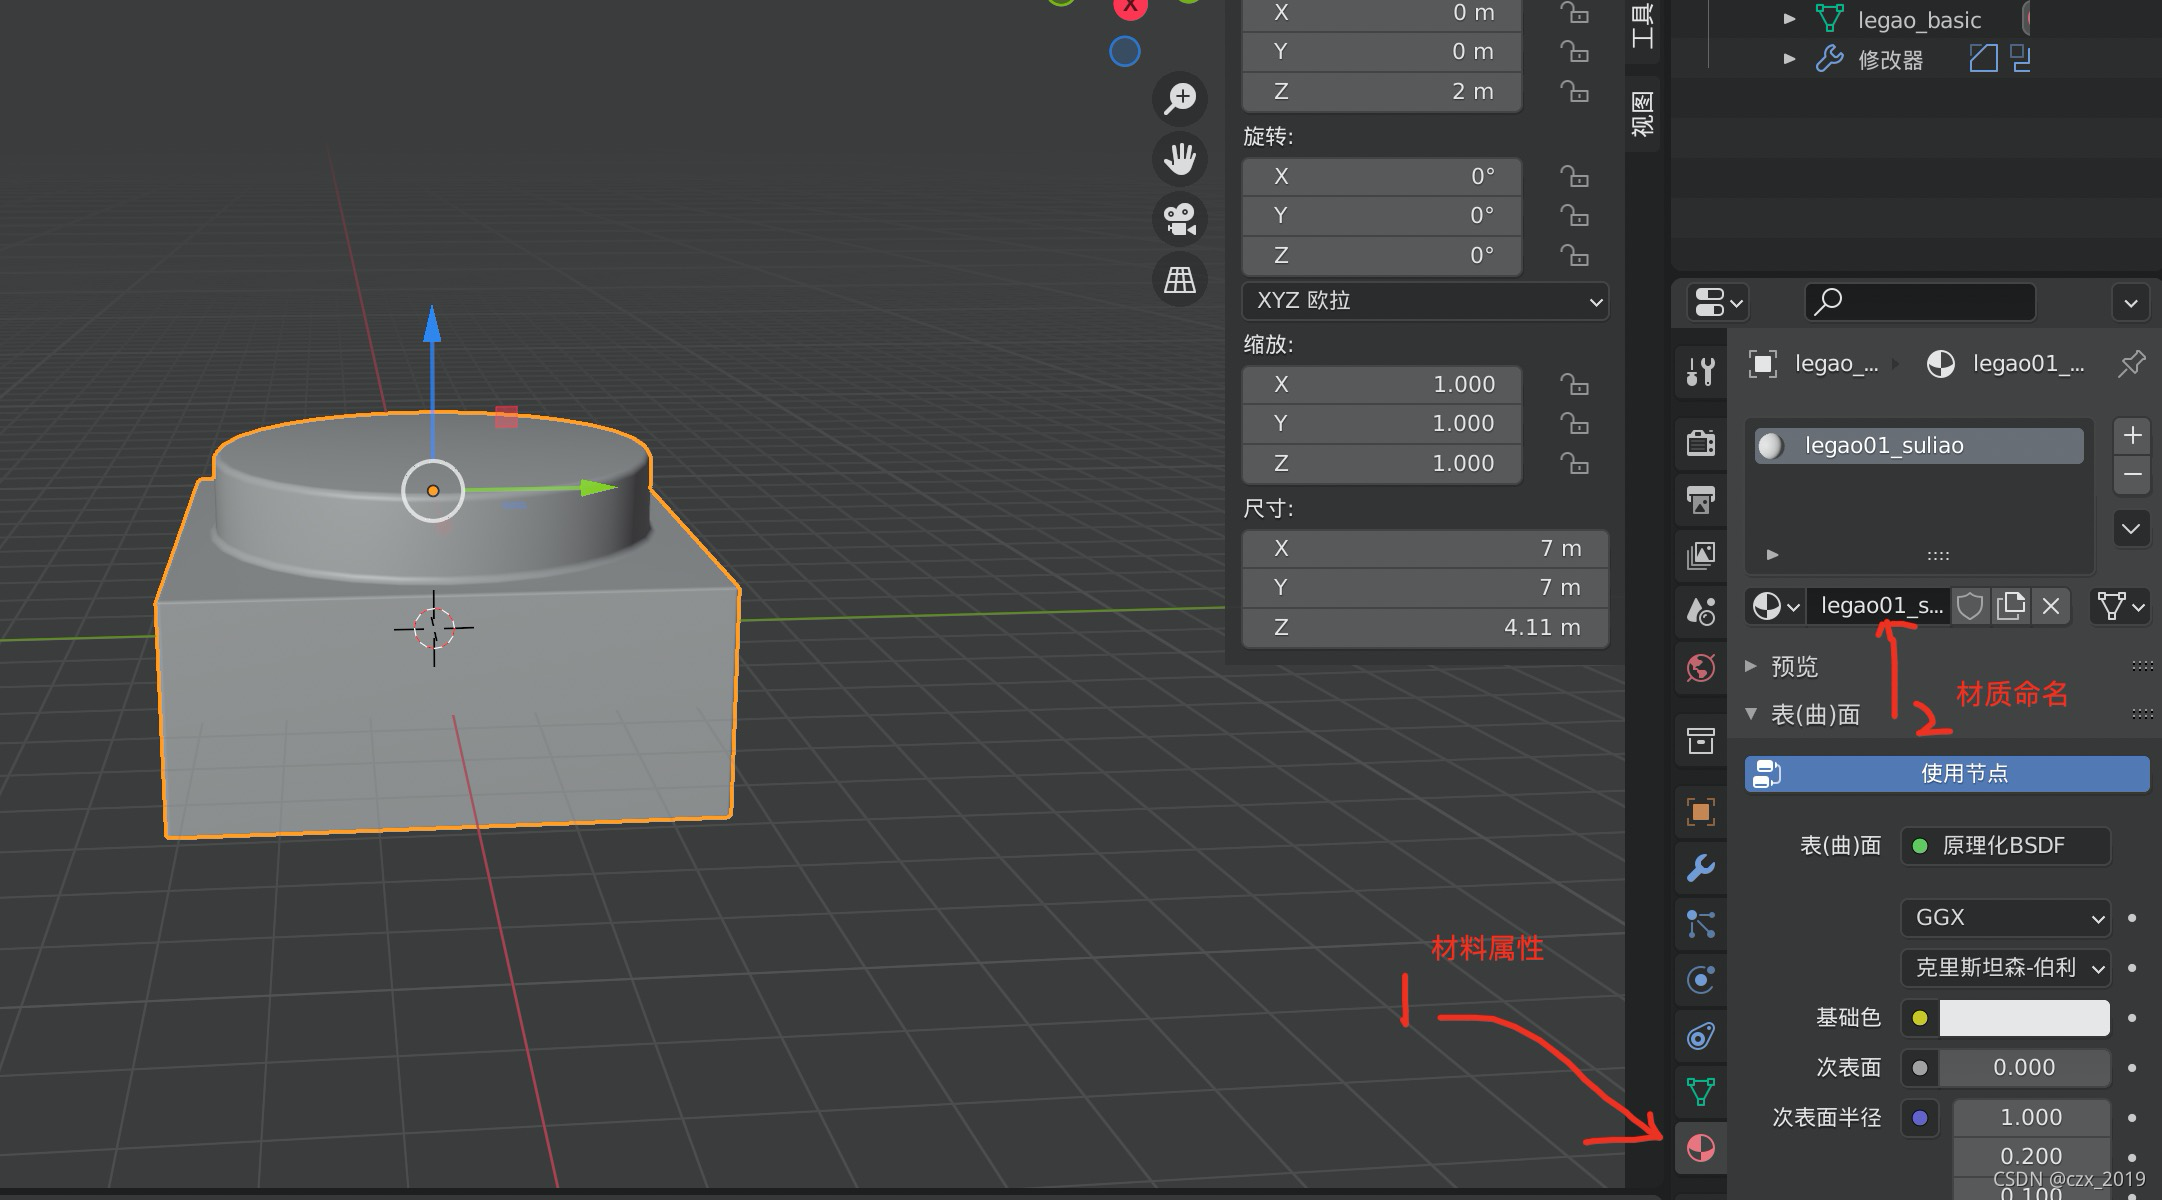Viewport: 2162px width, 1200px height.
Task: Toggle fake user shield for material
Action: tap(1969, 606)
